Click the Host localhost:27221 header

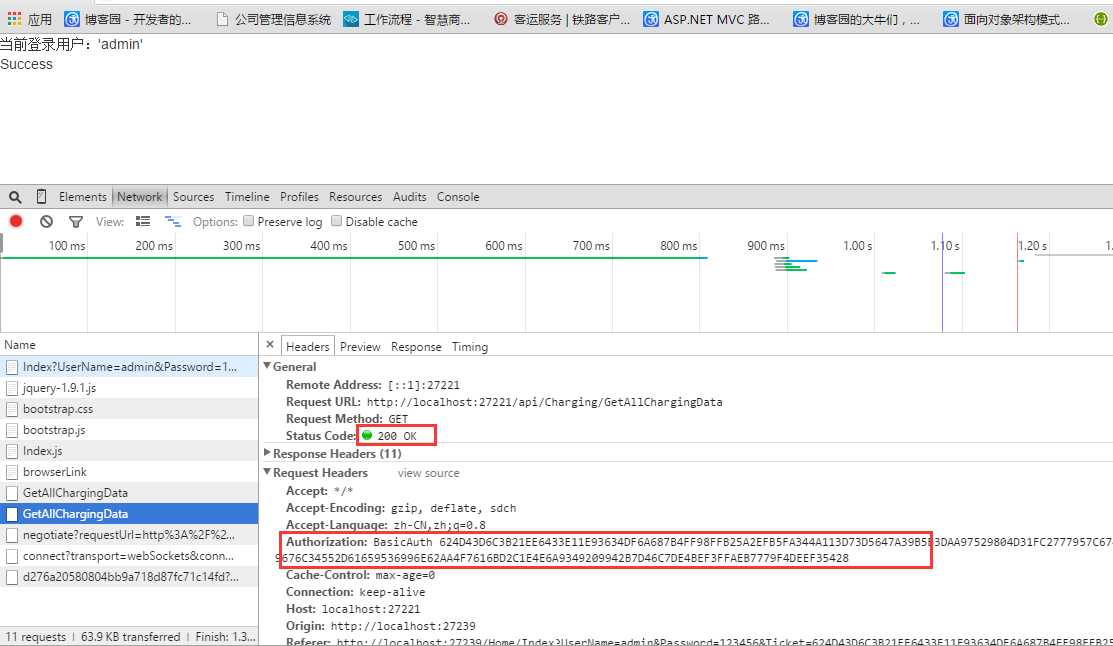[353, 609]
